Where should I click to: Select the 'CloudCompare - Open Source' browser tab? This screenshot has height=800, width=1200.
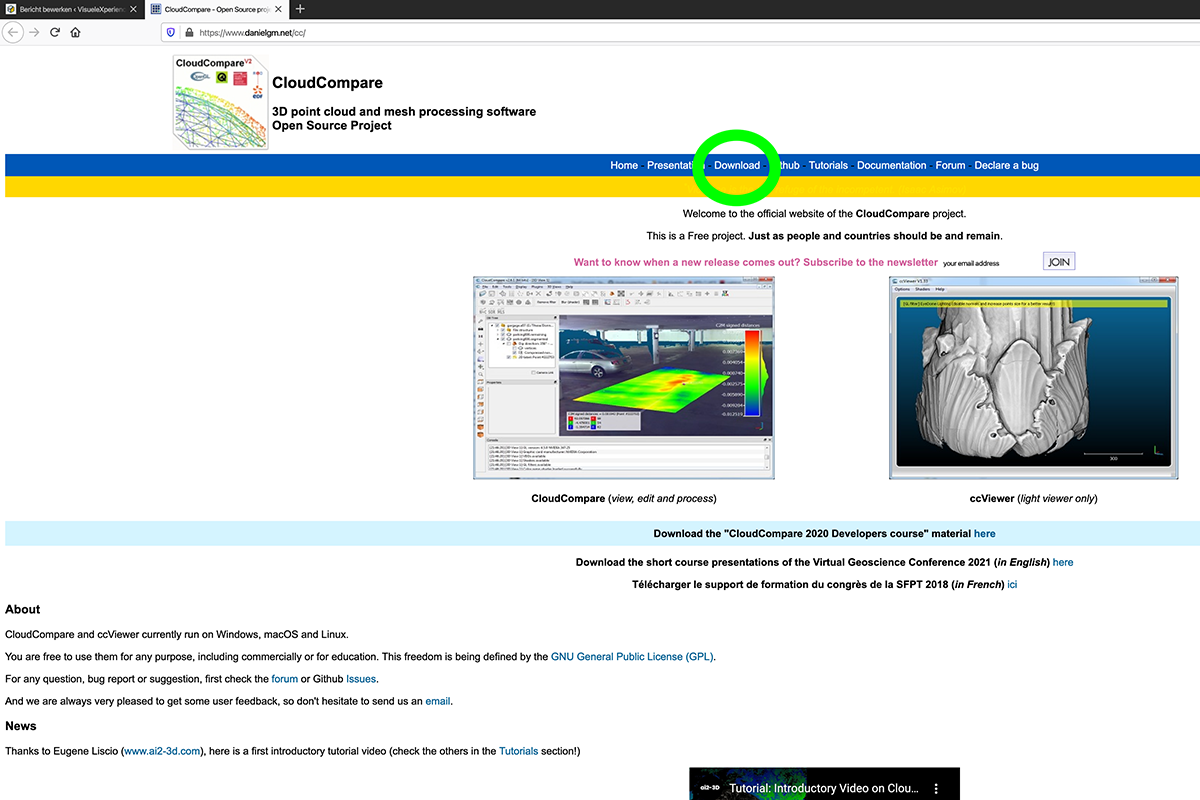(217, 9)
